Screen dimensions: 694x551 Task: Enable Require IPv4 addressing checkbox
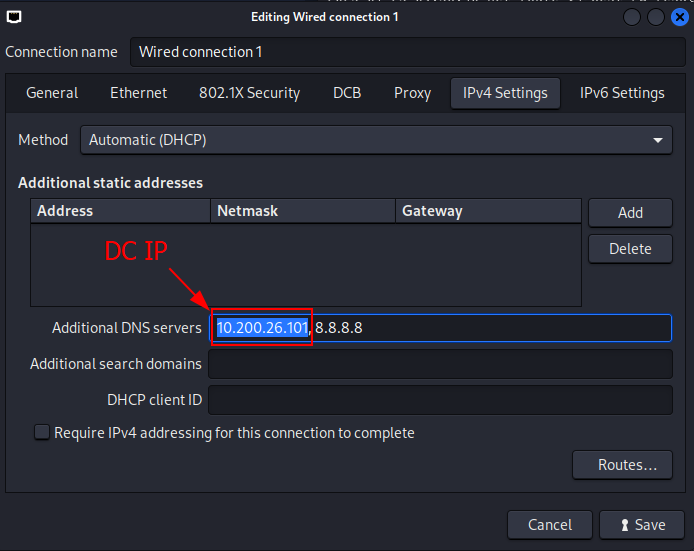point(42,432)
